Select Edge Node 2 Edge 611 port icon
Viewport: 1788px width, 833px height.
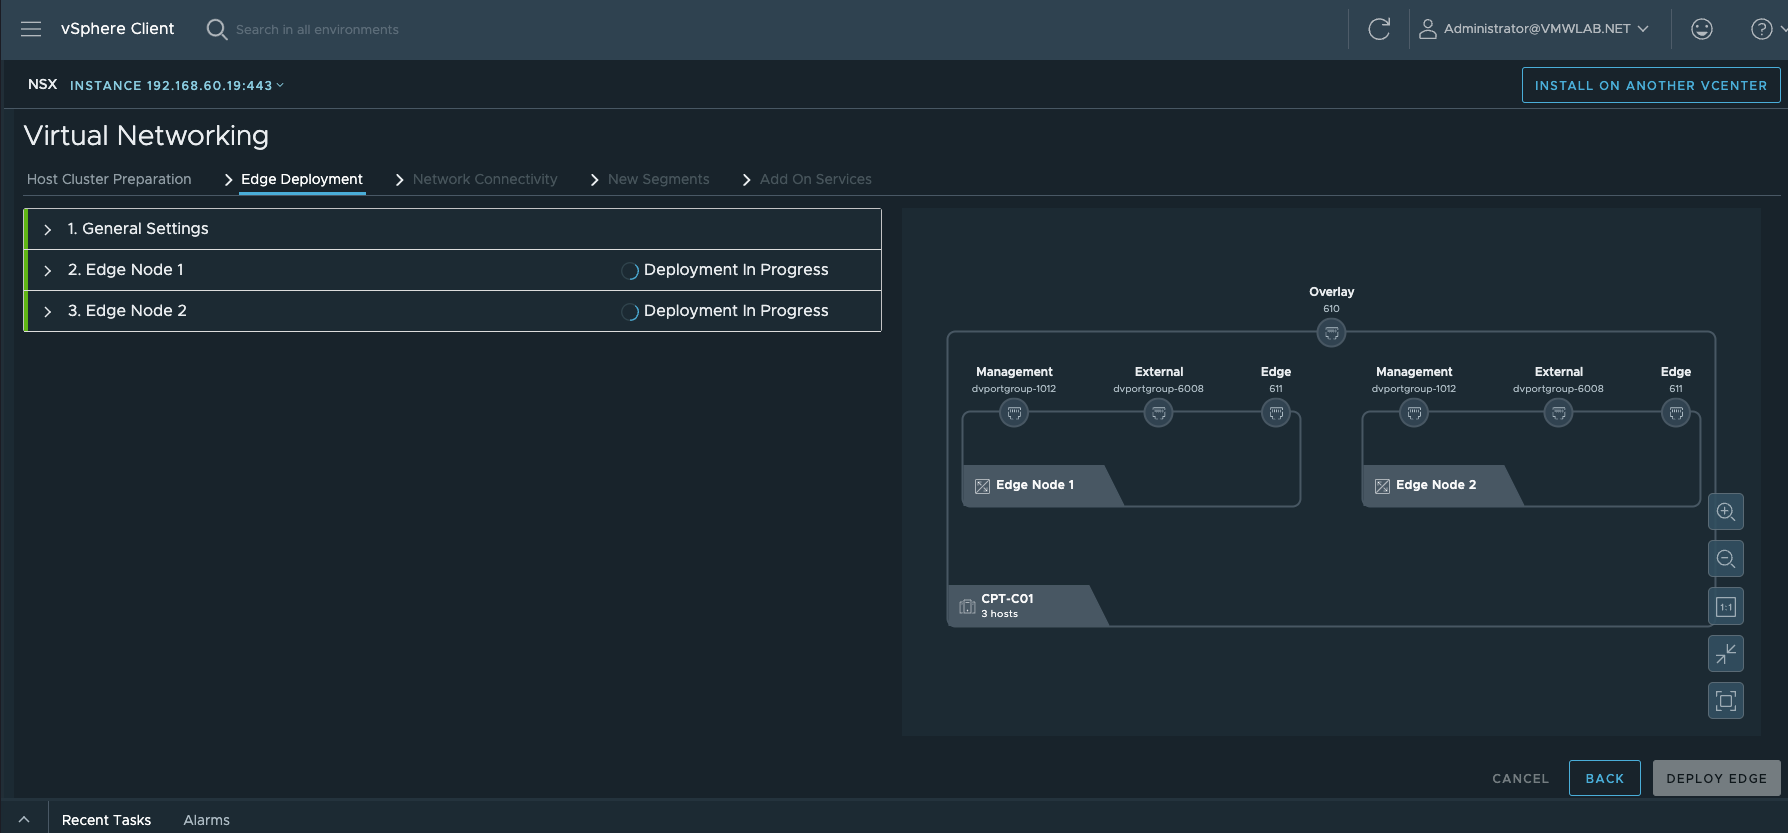click(x=1676, y=412)
